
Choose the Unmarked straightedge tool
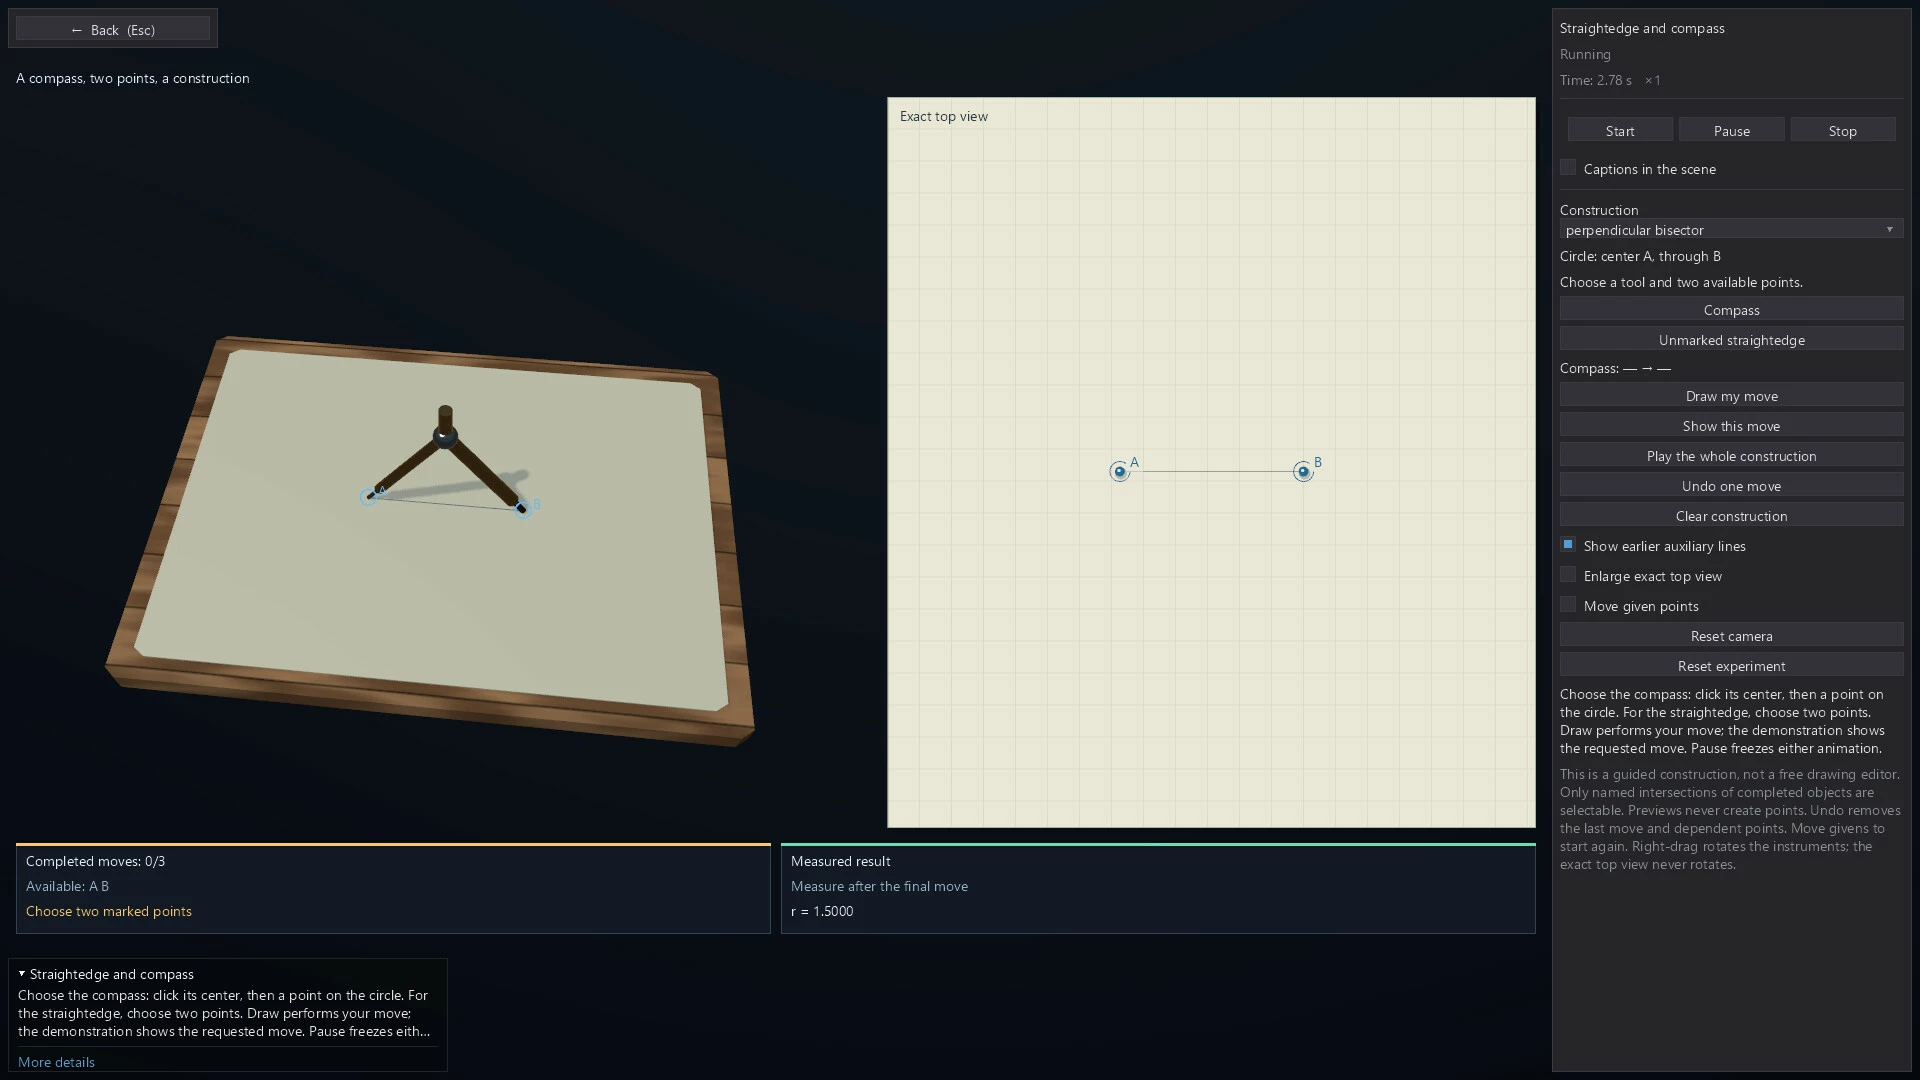click(x=1731, y=340)
